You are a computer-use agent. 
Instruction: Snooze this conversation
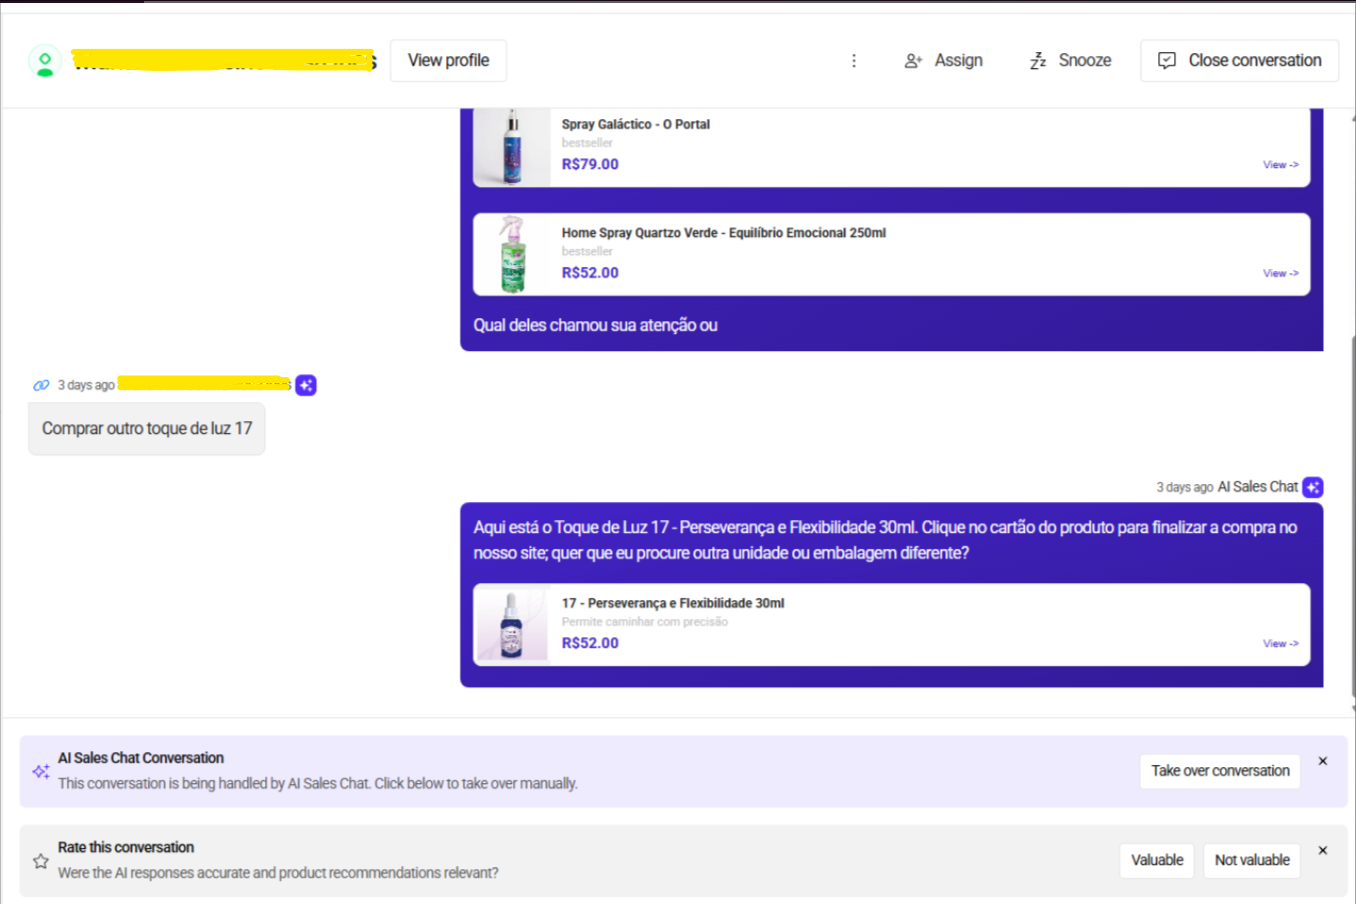click(x=1070, y=61)
